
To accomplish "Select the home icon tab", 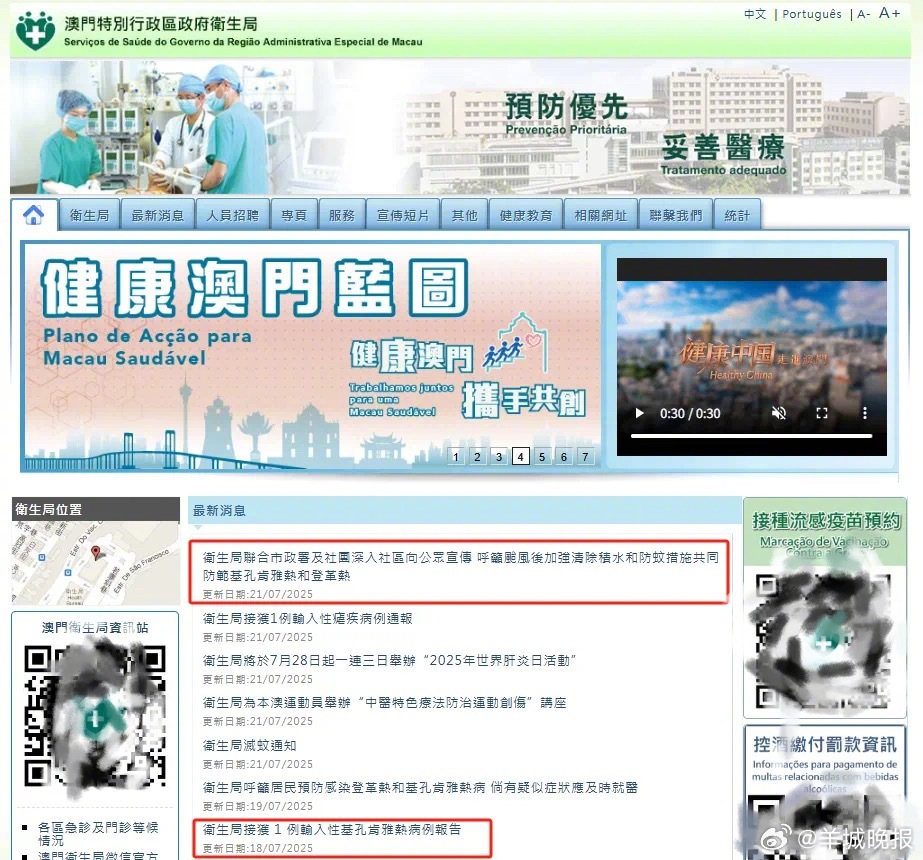I will pos(34,213).
